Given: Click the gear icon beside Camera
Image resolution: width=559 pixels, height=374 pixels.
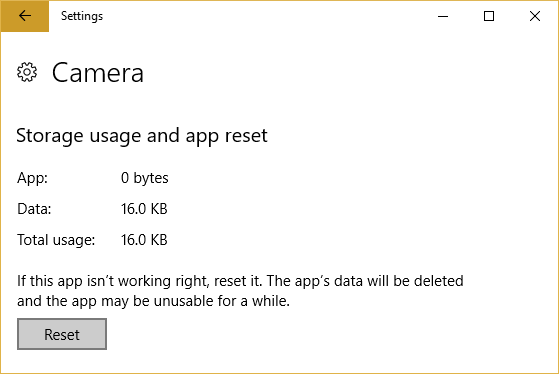Looking at the screenshot, I should coord(27,72).
